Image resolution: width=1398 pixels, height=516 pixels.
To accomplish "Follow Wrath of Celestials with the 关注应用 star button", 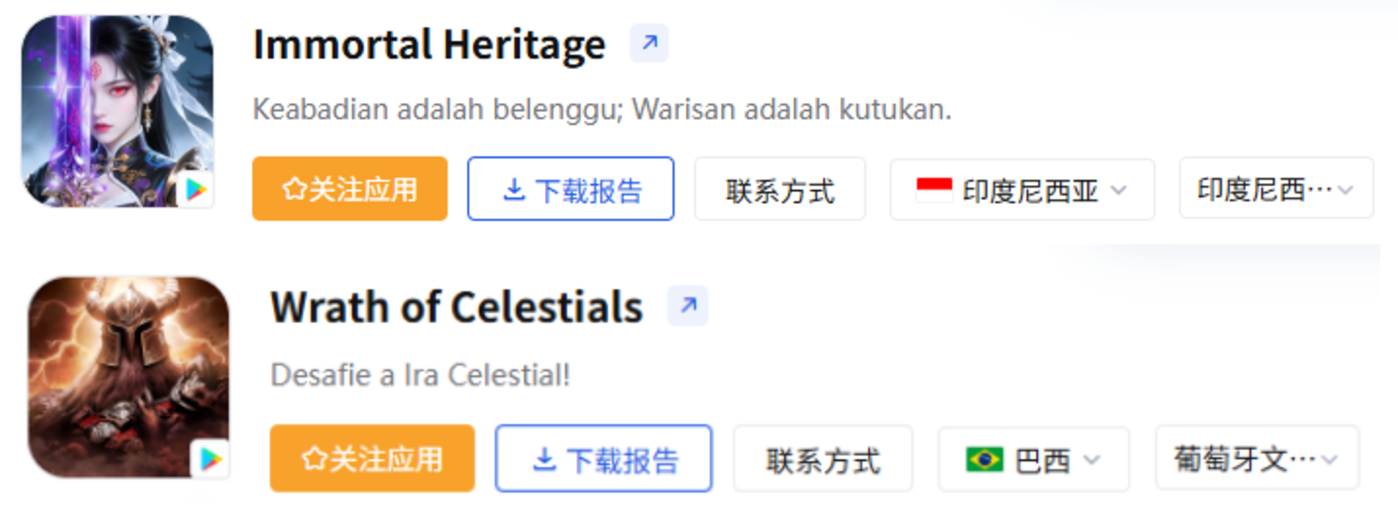I will click(372, 459).
